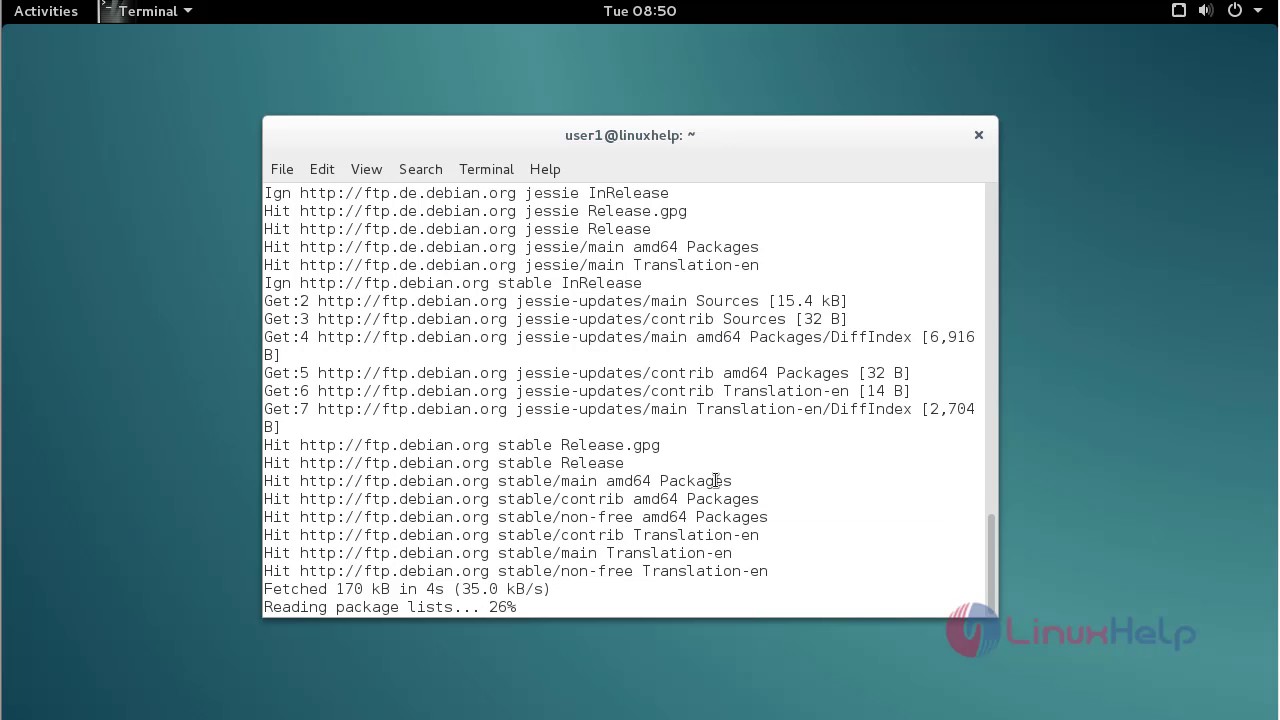Click the 'stable/main amd64 Packages' line
Image resolution: width=1280 pixels, height=720 pixels.
[x=498, y=481]
